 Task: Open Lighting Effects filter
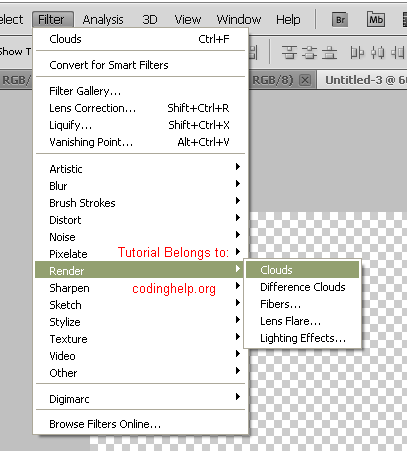(302, 338)
